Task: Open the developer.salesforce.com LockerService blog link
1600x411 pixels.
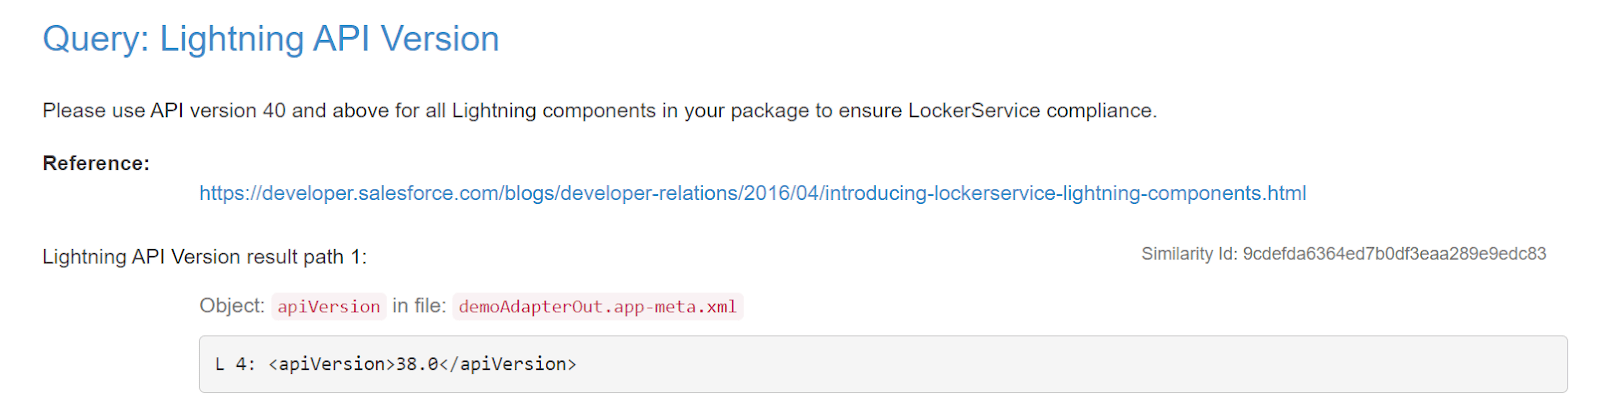Action: pyautogui.click(x=752, y=193)
